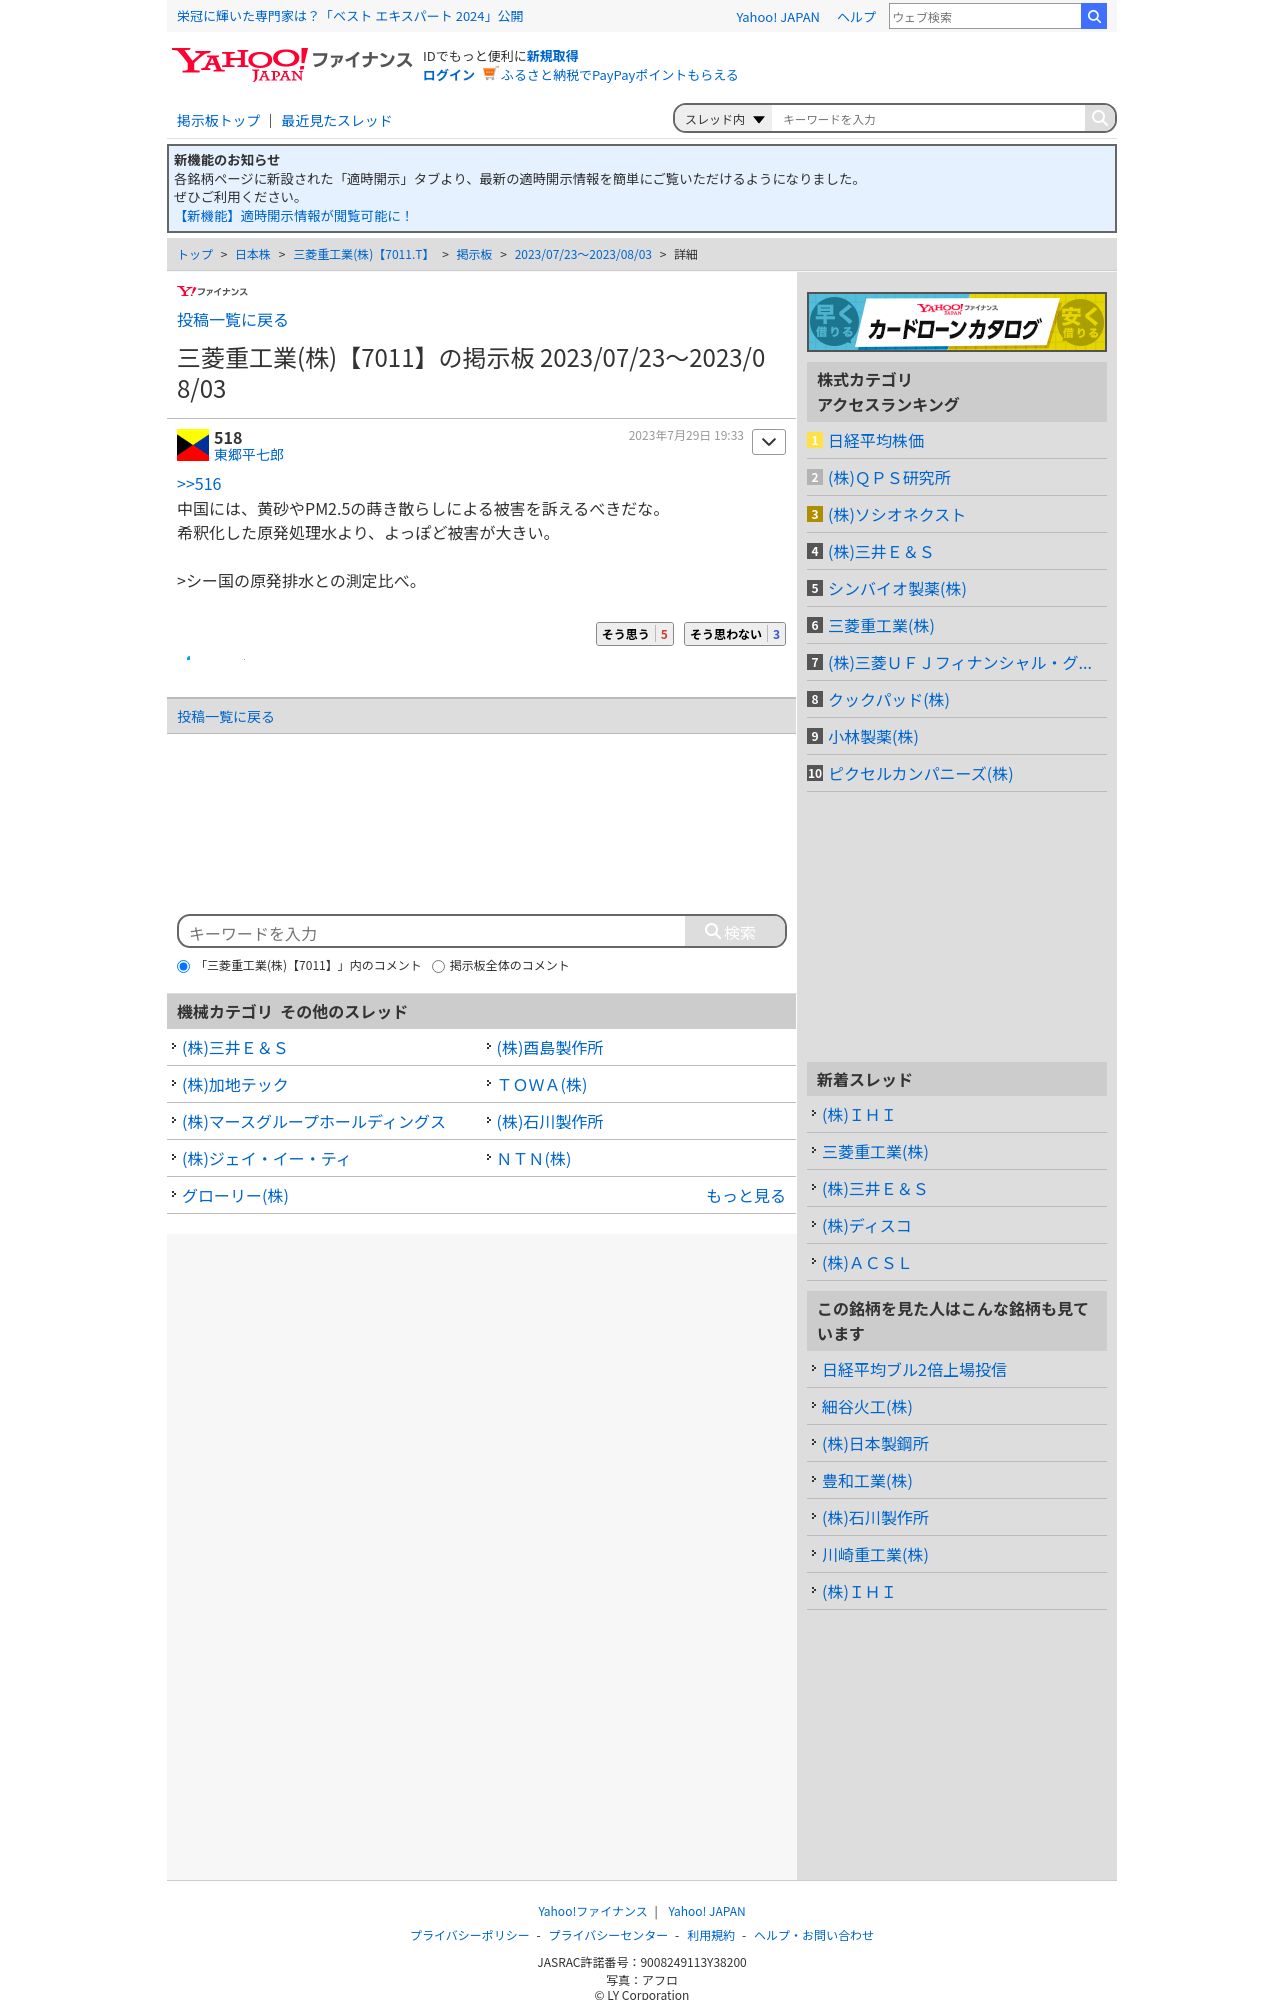Screen dimensions: 1284x2000
Task: Click user avatar flag of post 518
Action: [x=193, y=445]
